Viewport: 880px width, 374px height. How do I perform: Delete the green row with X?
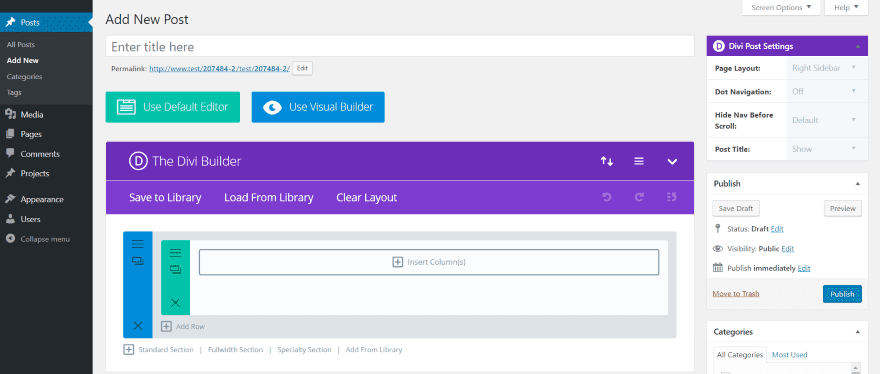[x=175, y=303]
